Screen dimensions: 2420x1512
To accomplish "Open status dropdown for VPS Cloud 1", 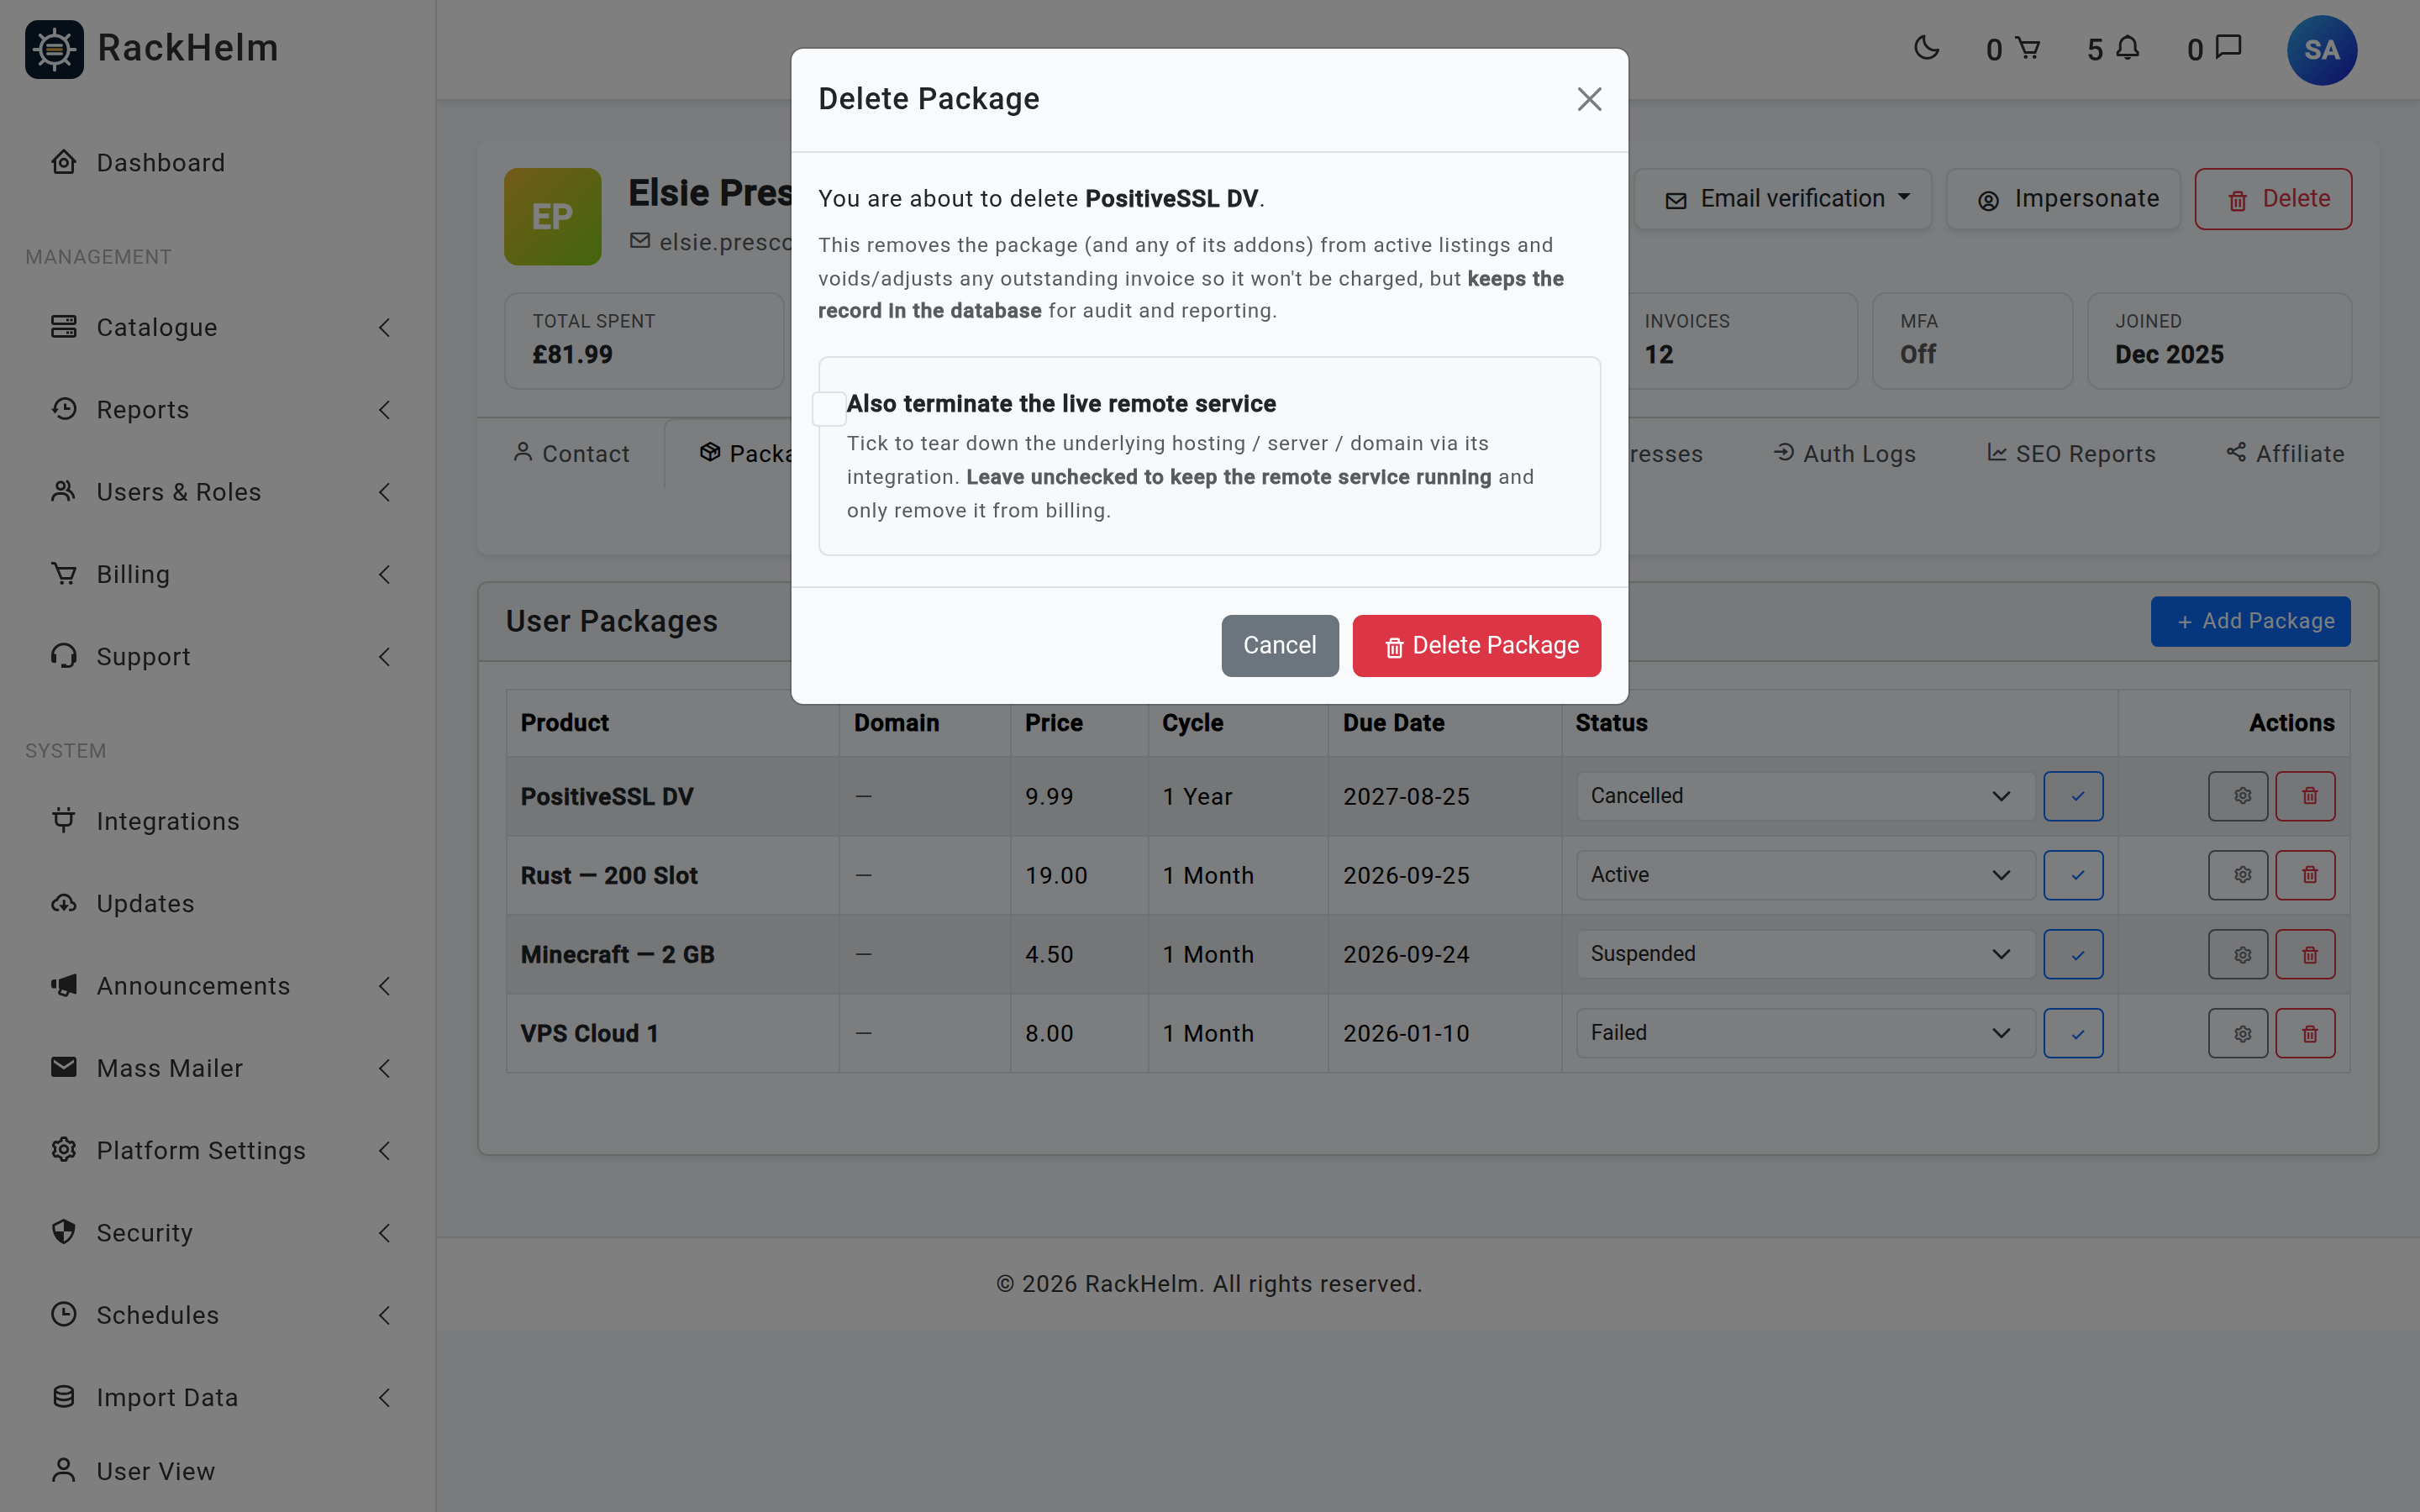I will [1805, 1033].
